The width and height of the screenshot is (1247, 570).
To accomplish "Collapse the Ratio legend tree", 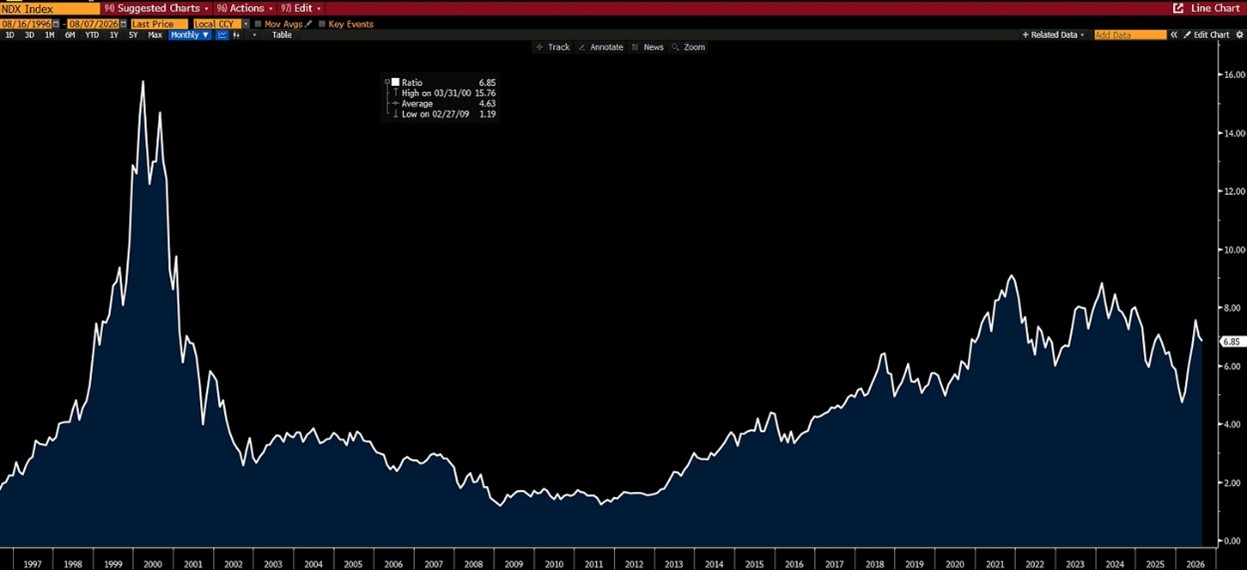I will pyautogui.click(x=387, y=82).
